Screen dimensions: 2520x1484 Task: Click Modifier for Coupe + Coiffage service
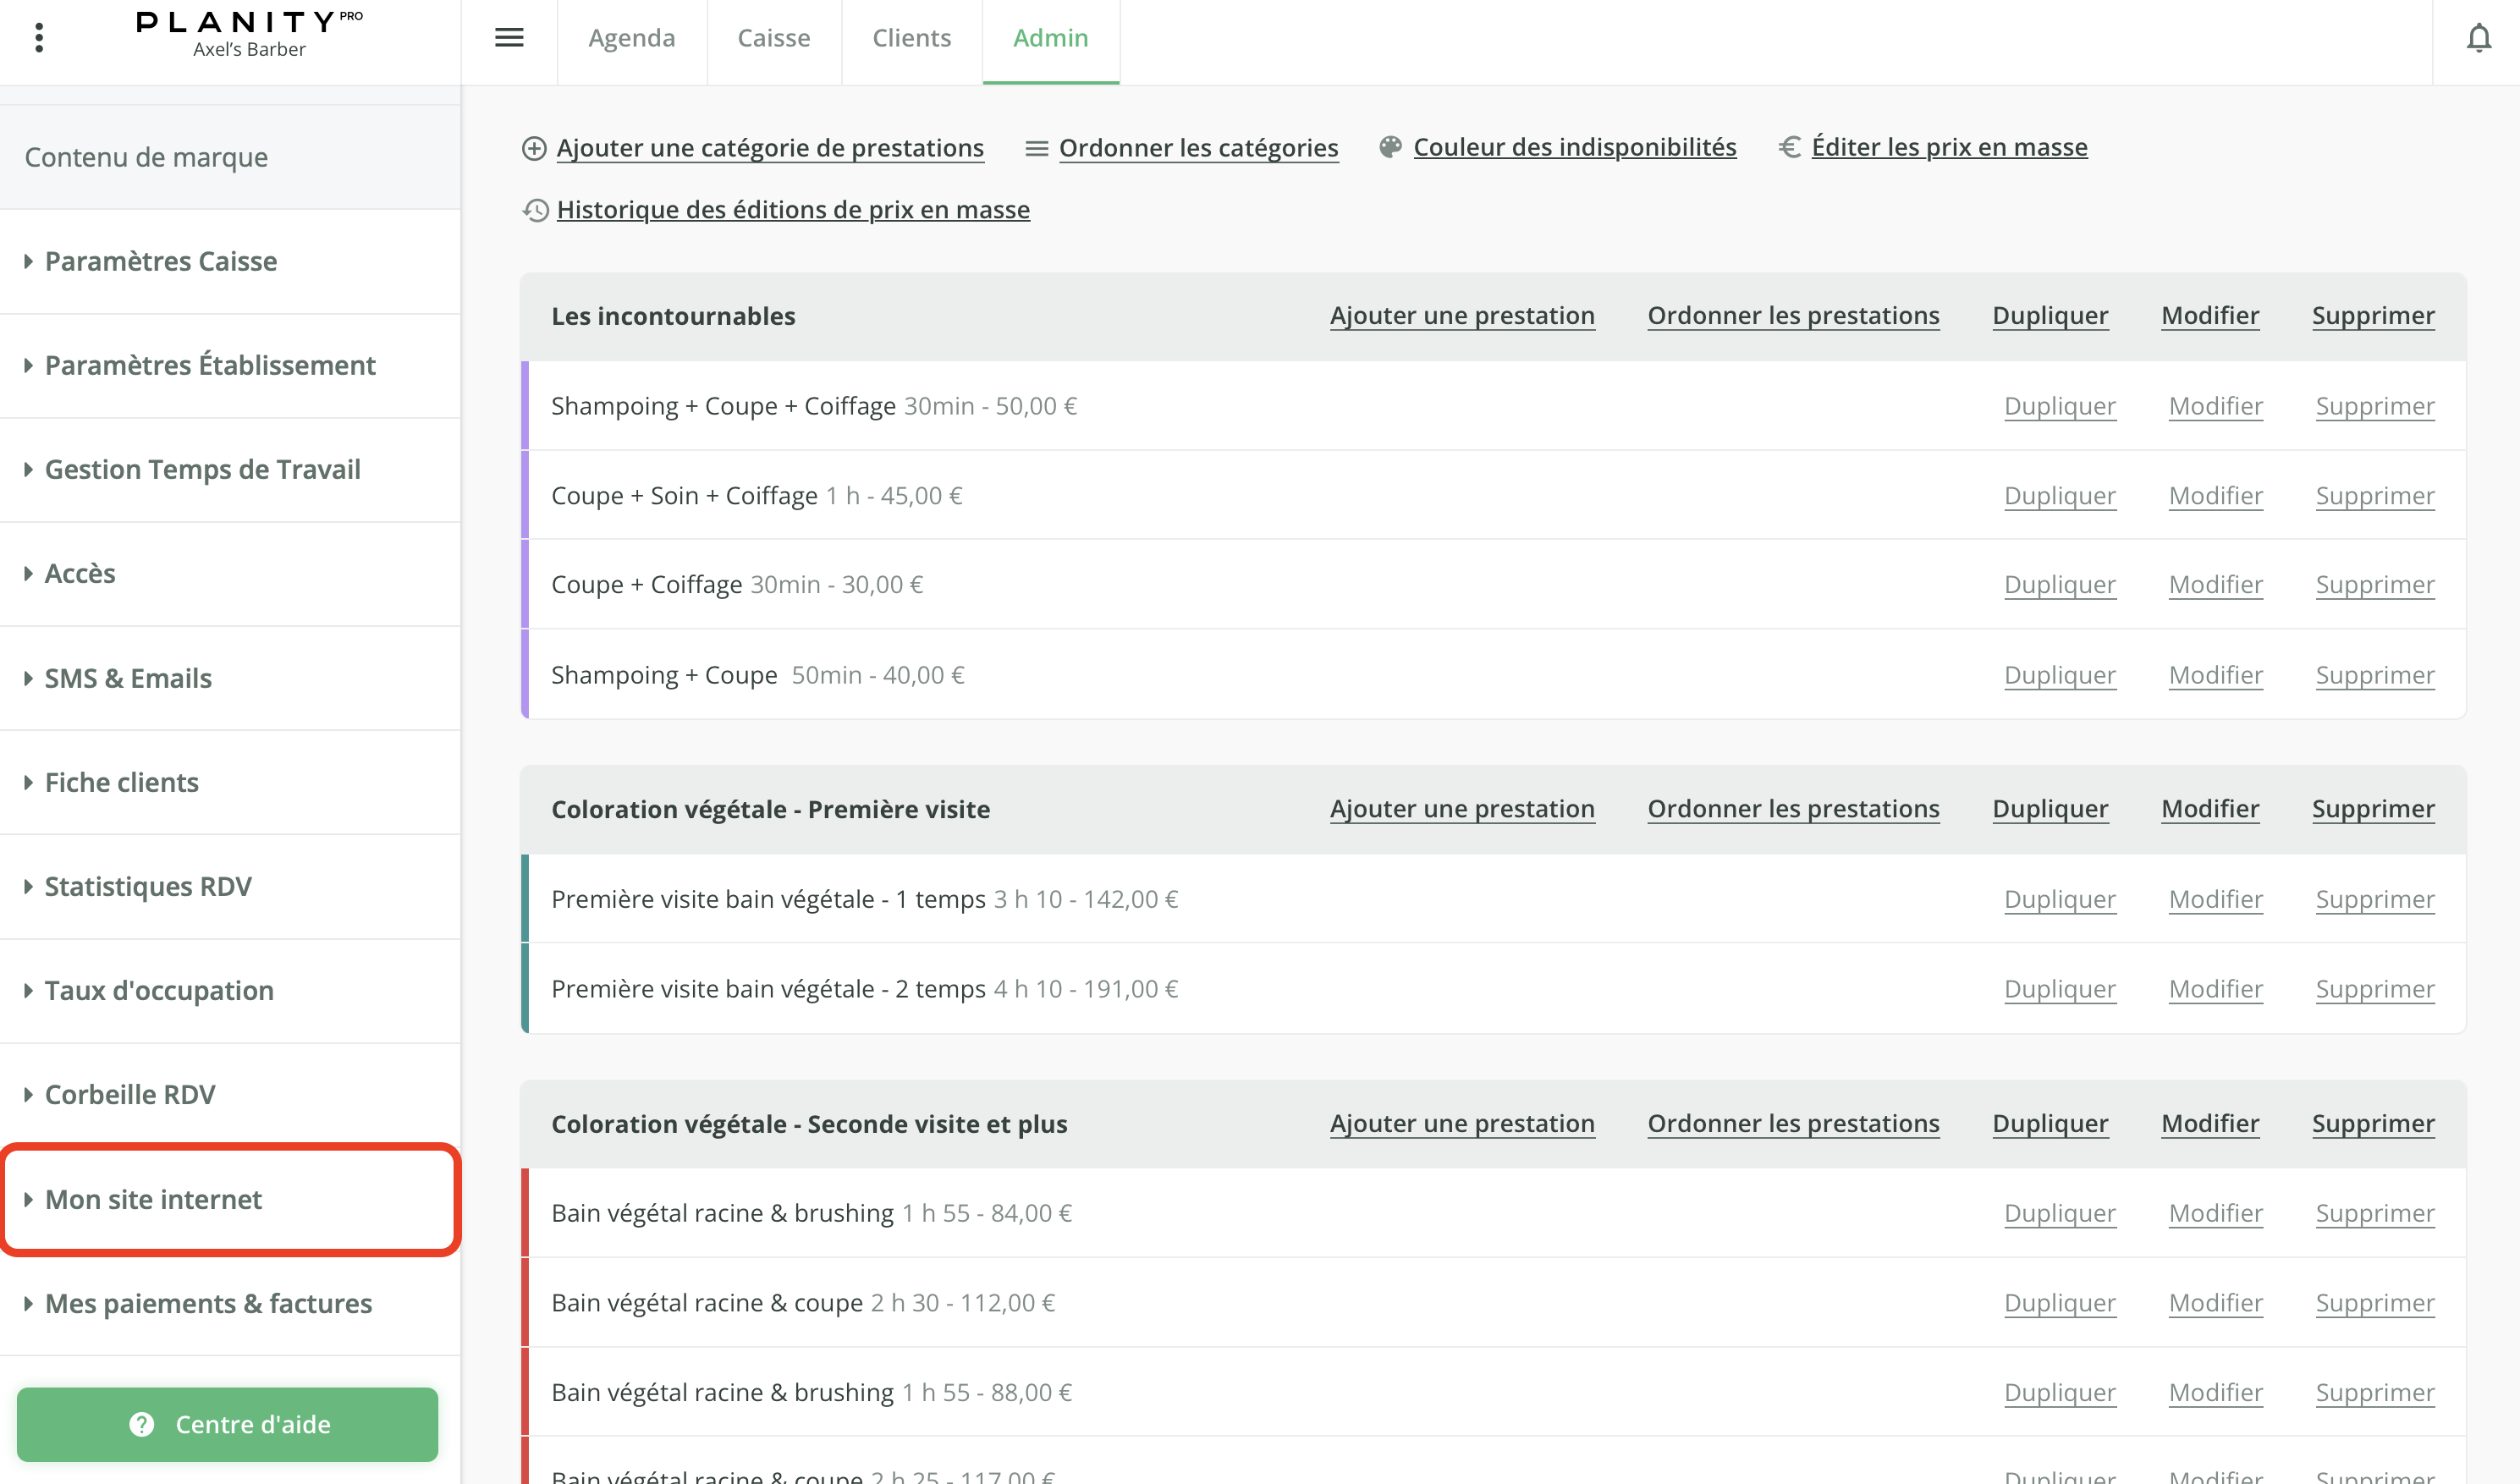pyautogui.click(x=2215, y=584)
